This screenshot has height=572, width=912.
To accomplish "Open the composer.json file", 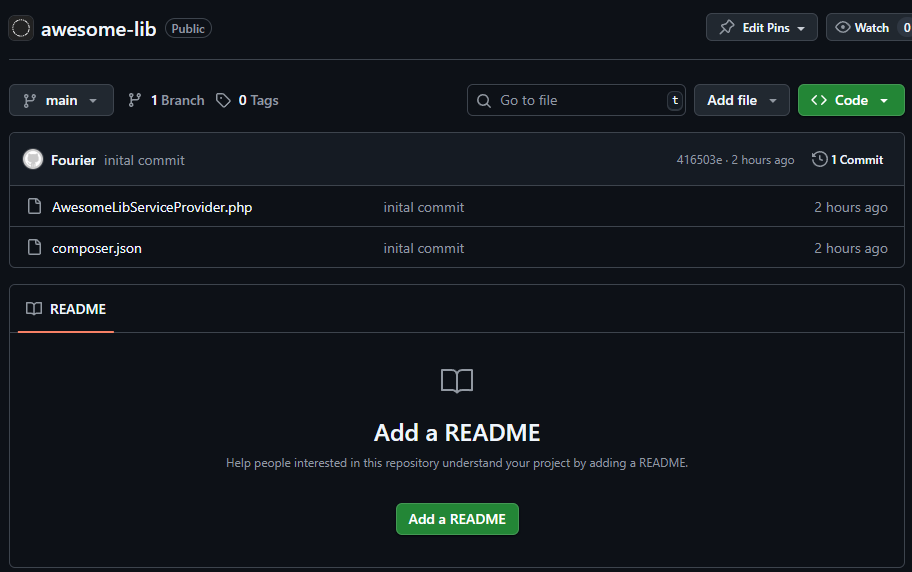I will tap(97, 248).
